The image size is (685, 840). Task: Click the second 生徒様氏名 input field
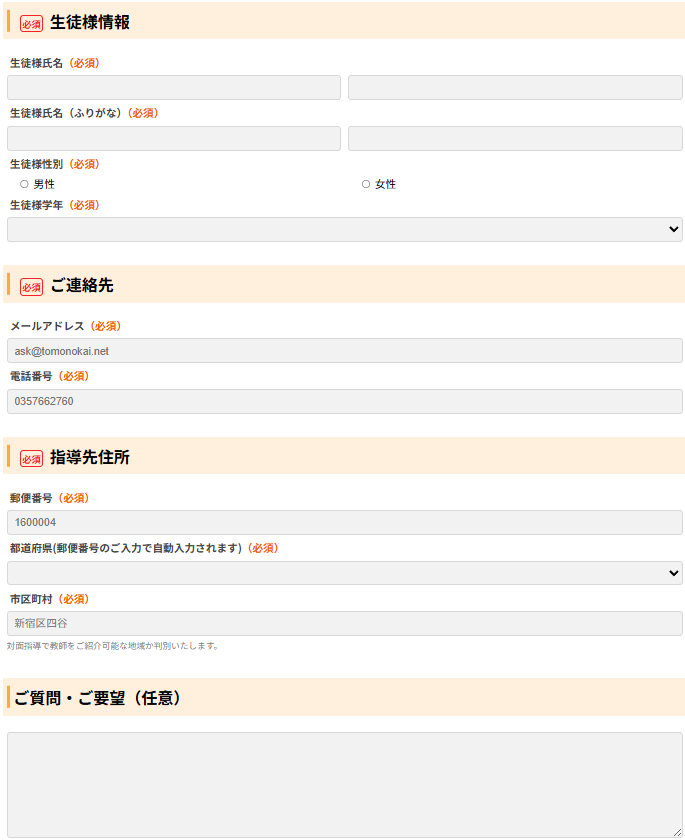515,88
